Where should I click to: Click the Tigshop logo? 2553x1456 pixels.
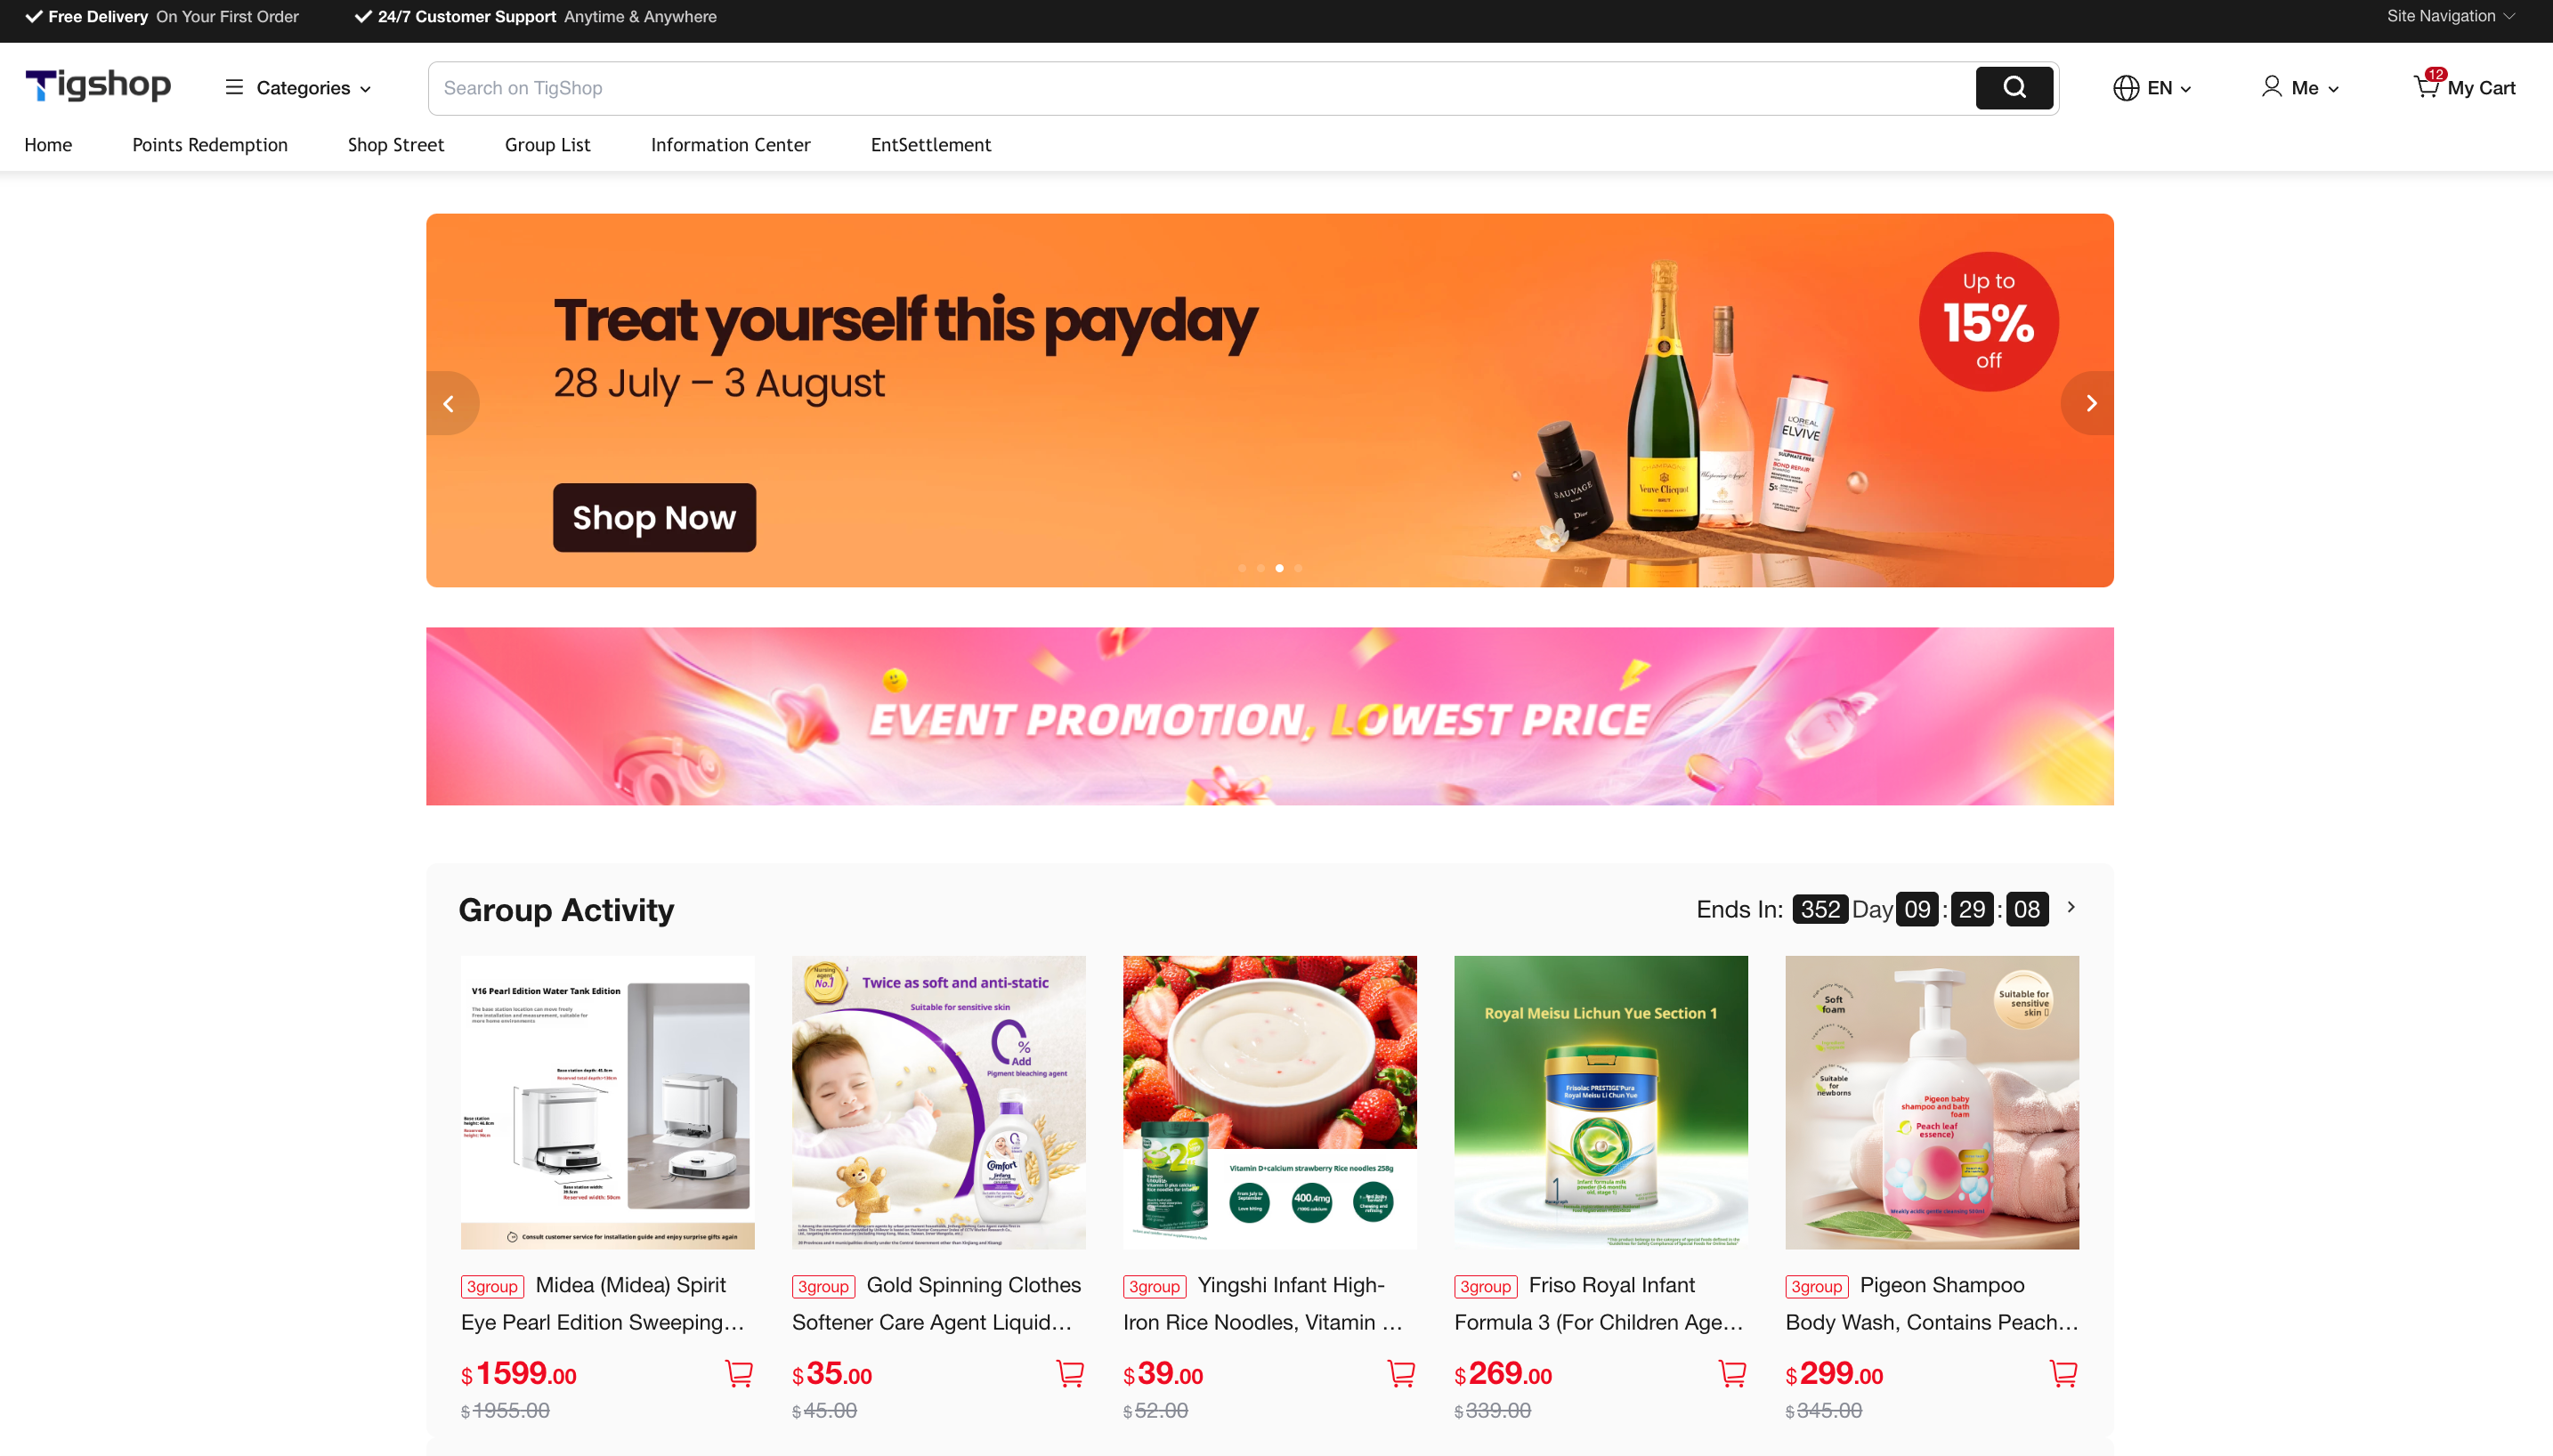click(x=98, y=86)
